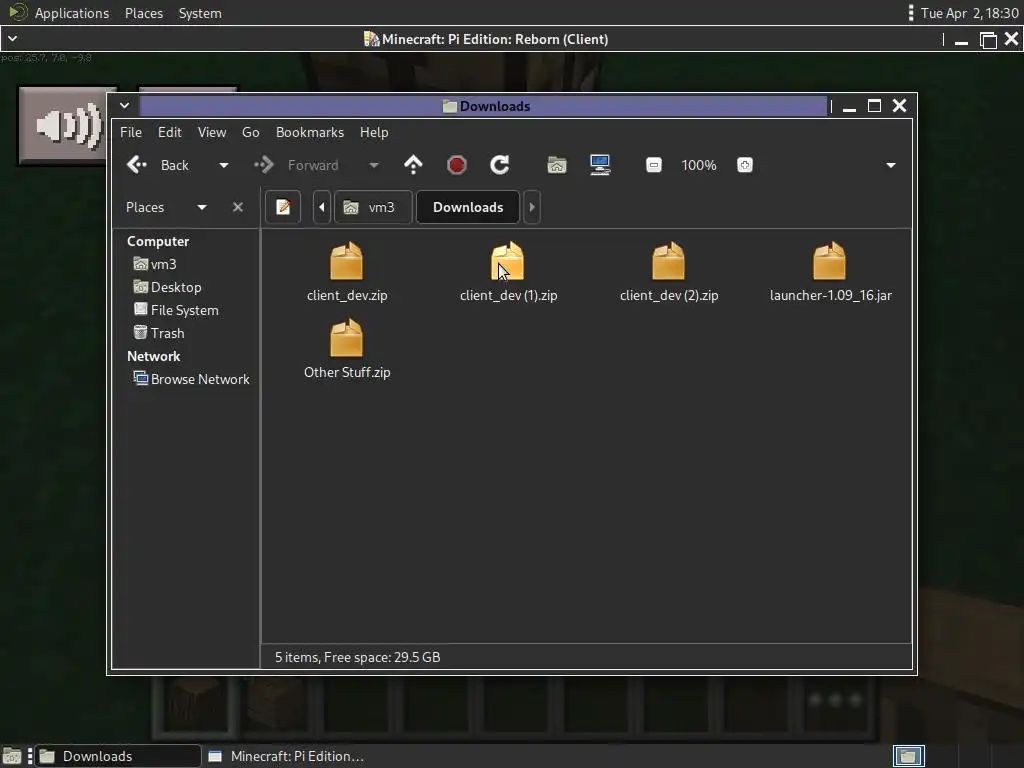Reload the folder with refresh icon
1024x768 pixels.
coord(500,165)
